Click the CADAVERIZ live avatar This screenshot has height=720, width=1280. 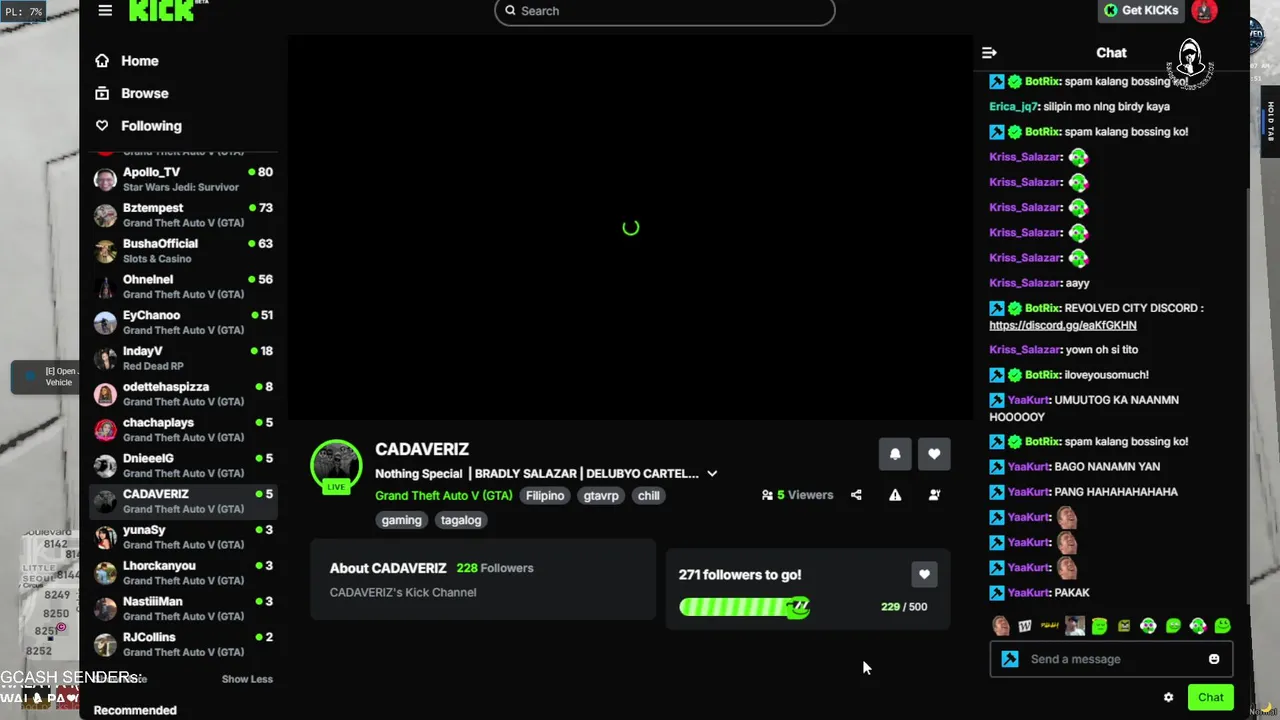coord(336,466)
